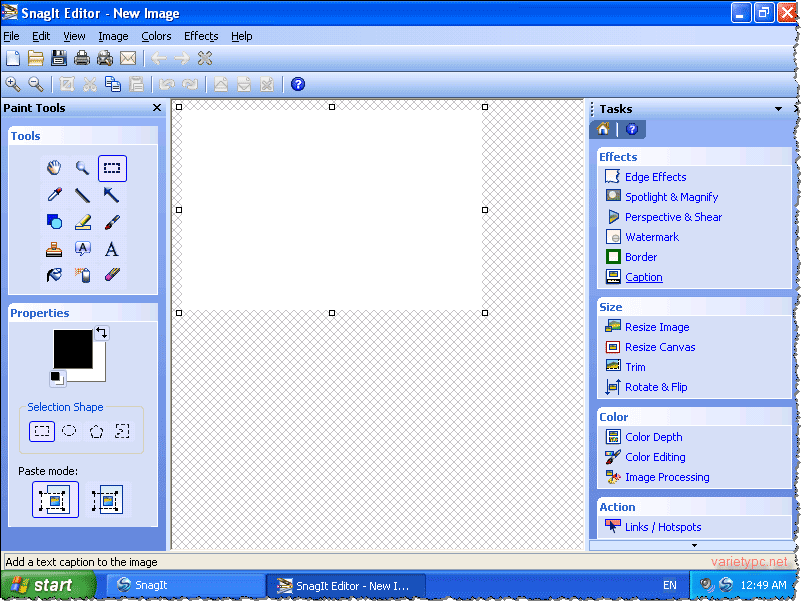Image resolution: width=801 pixels, height=601 pixels.
Task: Save the image with floppy icon
Action: point(59,58)
